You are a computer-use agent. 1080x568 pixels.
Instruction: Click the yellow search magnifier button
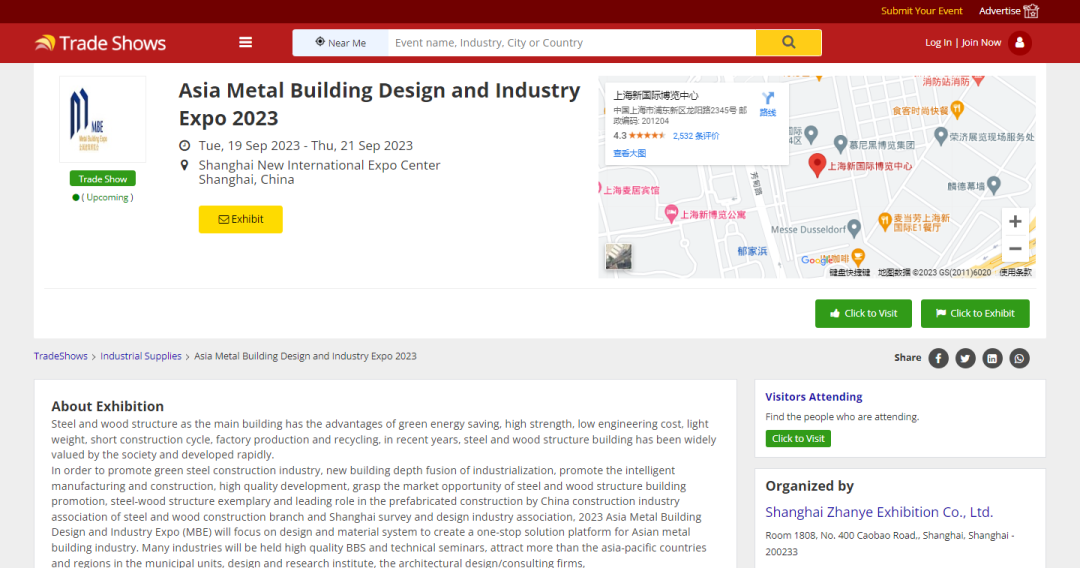tap(789, 43)
